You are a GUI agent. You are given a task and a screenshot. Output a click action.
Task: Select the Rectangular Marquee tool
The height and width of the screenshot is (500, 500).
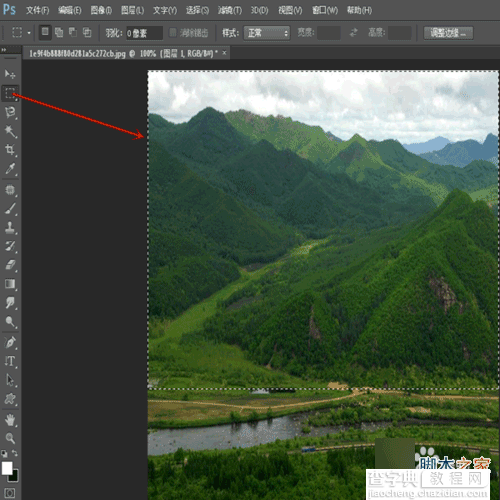(10, 93)
